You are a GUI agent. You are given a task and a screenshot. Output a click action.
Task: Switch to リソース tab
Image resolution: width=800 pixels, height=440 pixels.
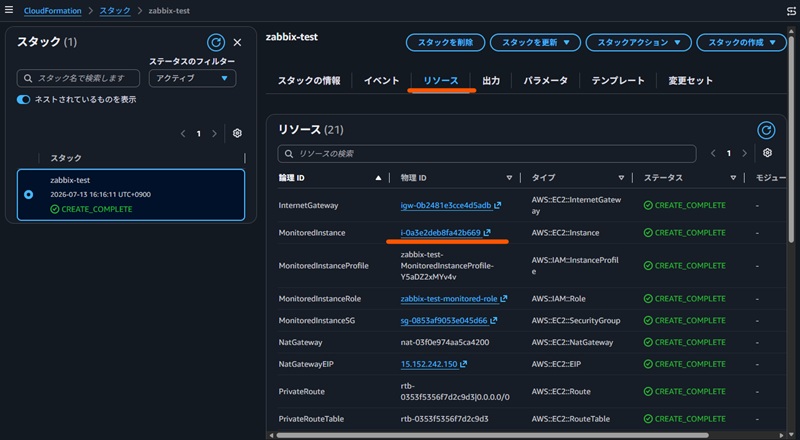[441, 81]
